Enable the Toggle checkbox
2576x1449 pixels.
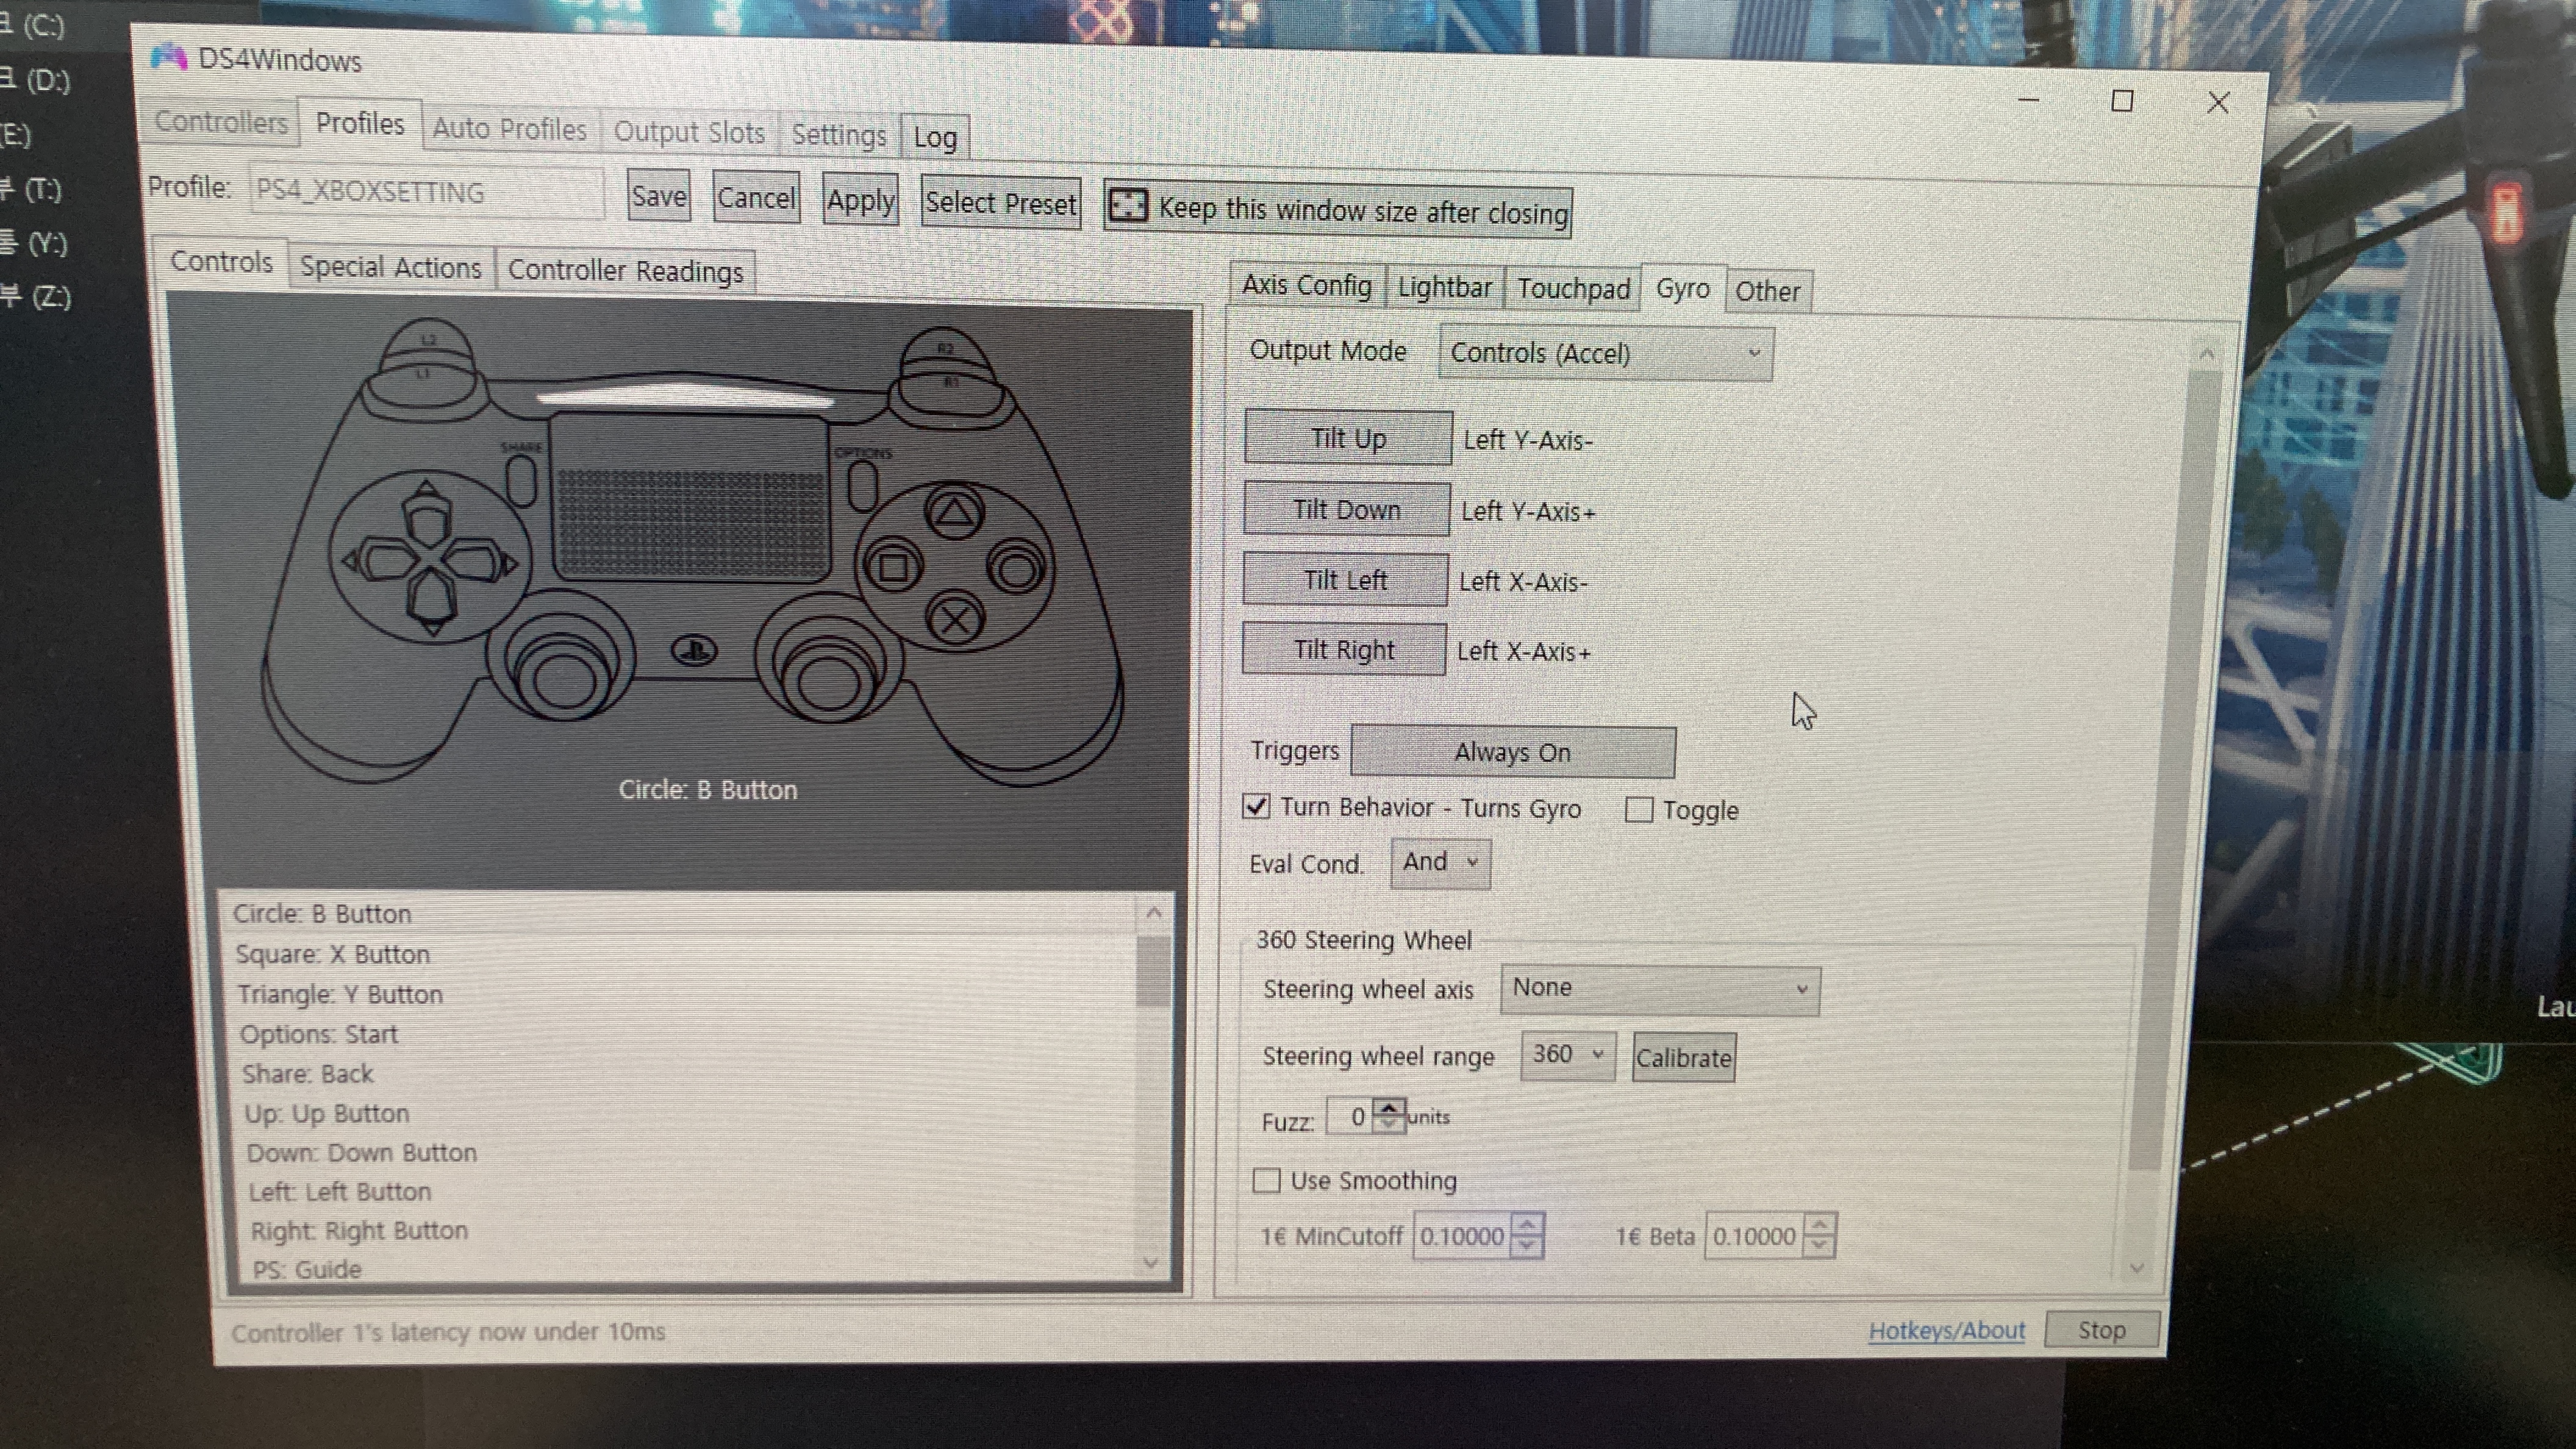[x=1638, y=810]
